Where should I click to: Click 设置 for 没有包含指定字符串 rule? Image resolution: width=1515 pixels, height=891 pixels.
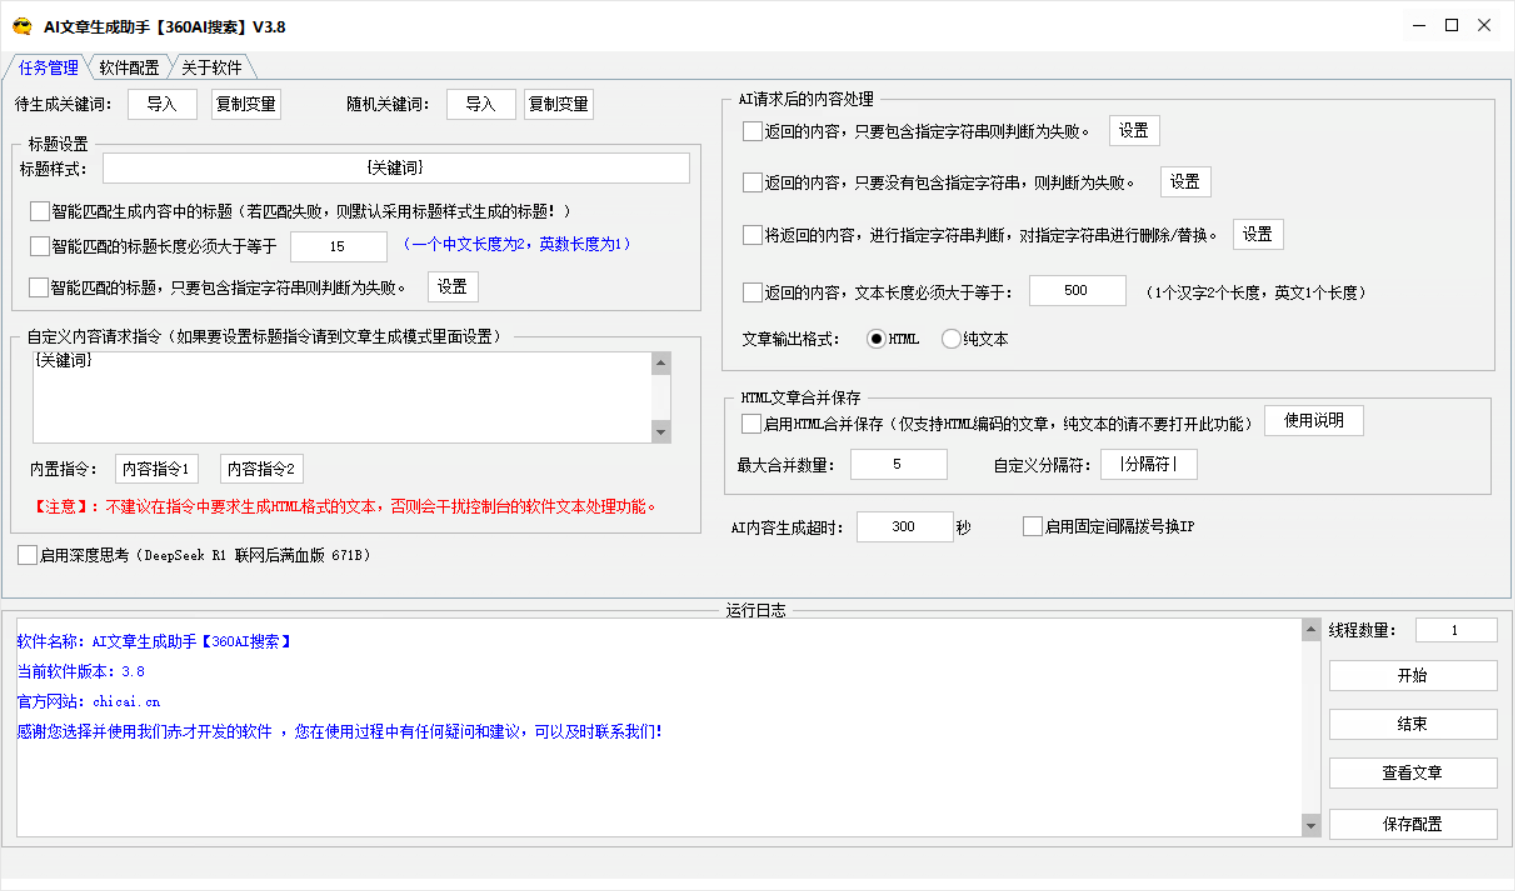click(1185, 182)
